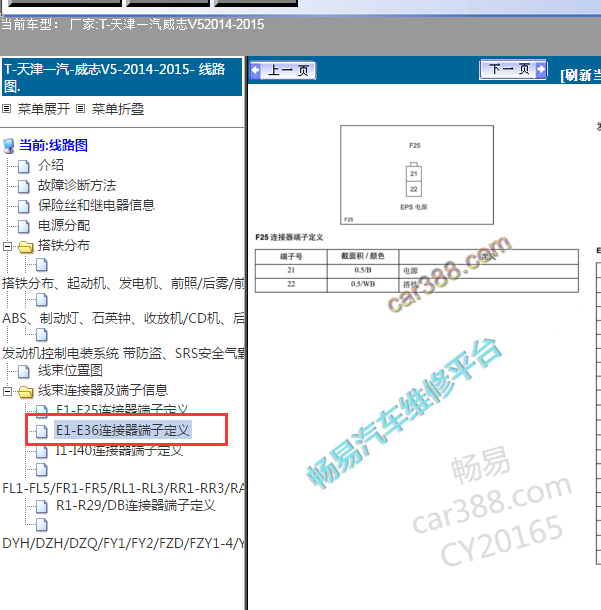The image size is (601, 610).
Task: Click the 0.5/B wire color cell
Action: (363, 271)
